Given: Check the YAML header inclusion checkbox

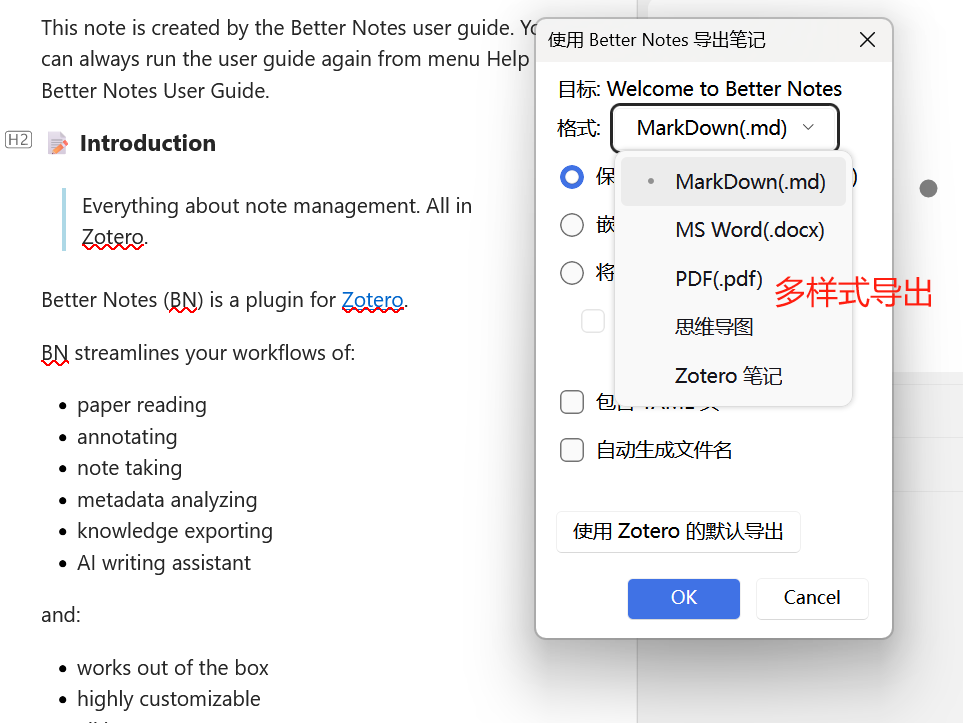Looking at the screenshot, I should pos(571,402).
